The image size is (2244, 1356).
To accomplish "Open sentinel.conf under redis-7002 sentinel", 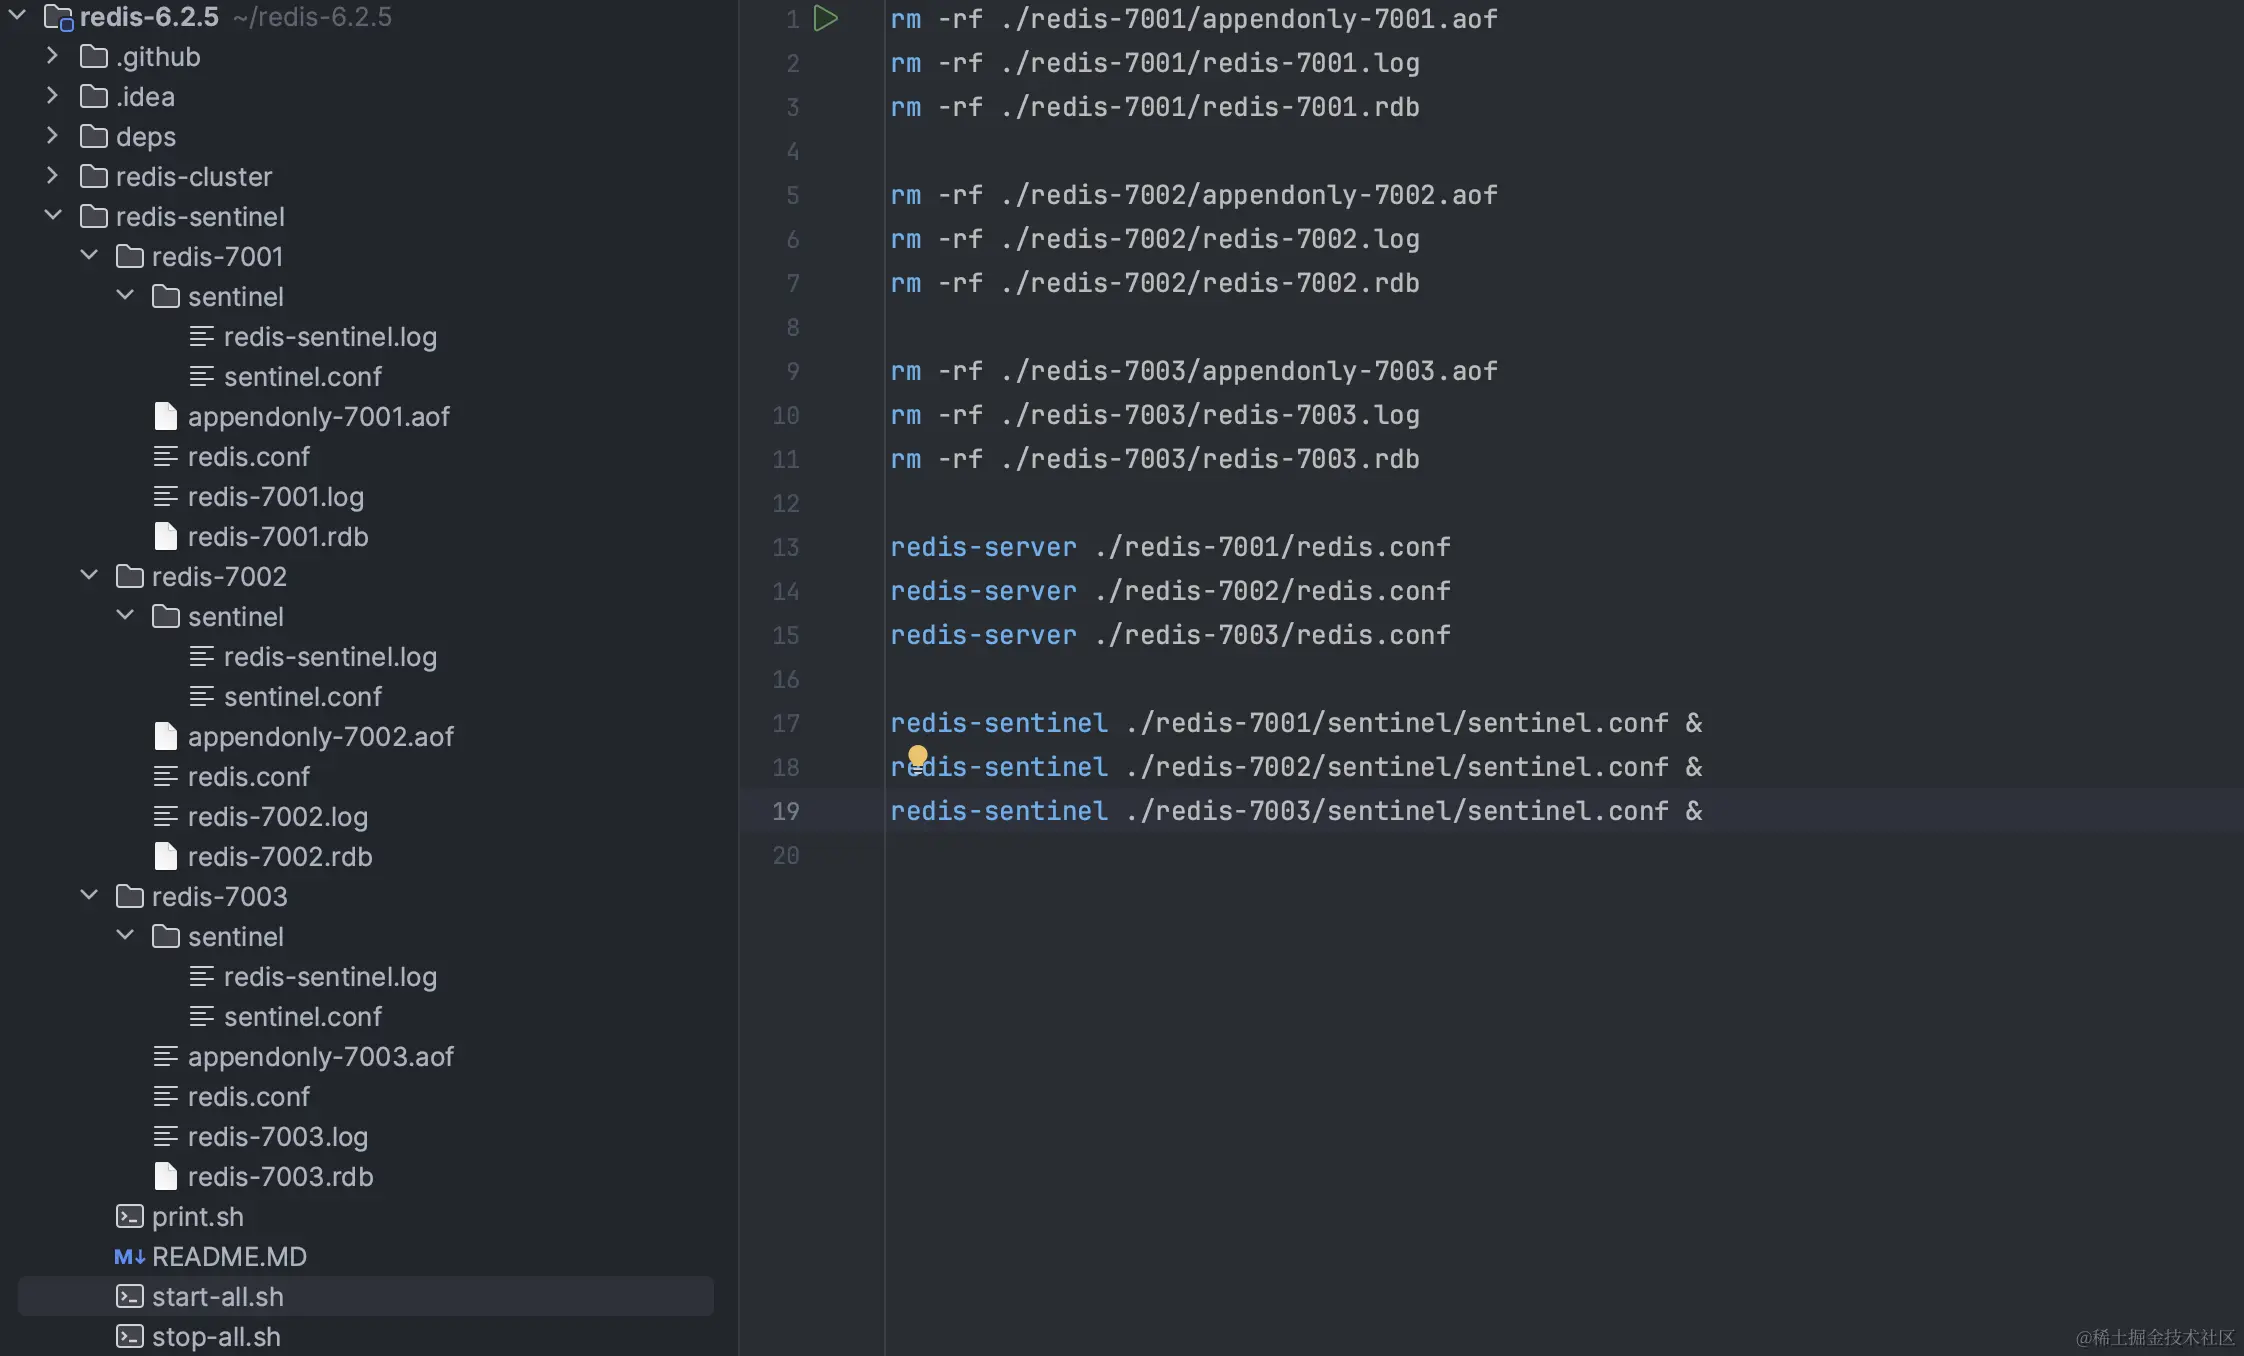I will [x=302, y=696].
